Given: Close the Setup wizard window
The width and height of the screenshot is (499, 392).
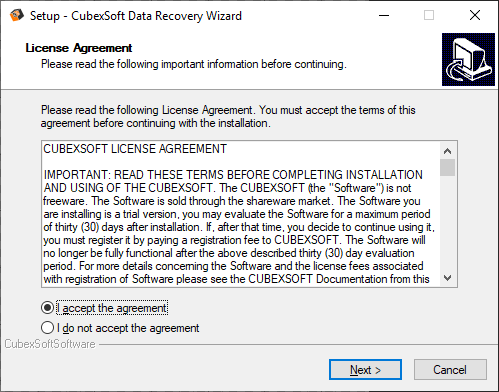Looking at the screenshot, I should [x=475, y=15].
